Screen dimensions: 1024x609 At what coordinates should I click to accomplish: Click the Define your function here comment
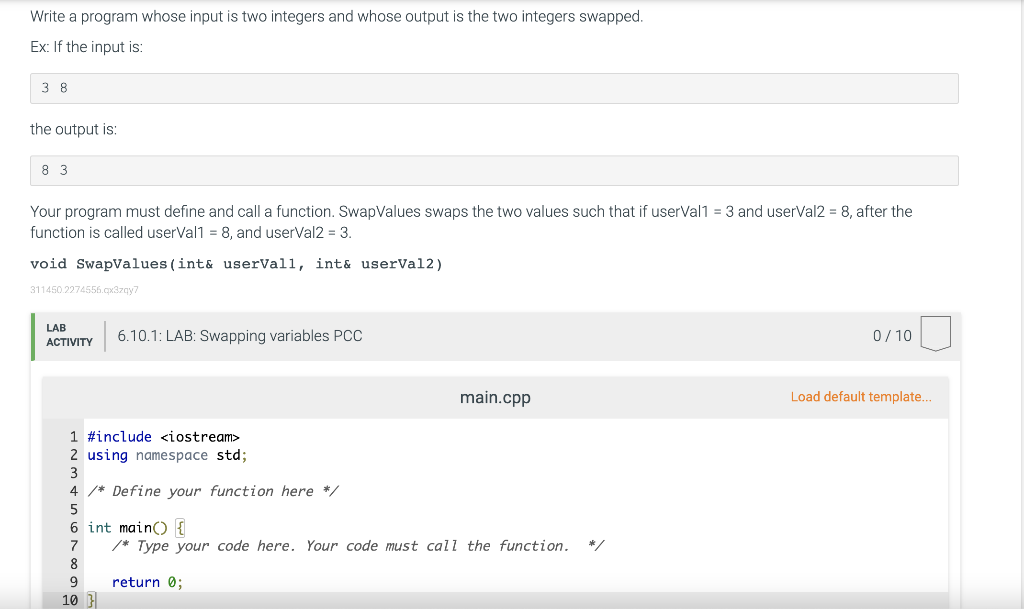(213, 491)
